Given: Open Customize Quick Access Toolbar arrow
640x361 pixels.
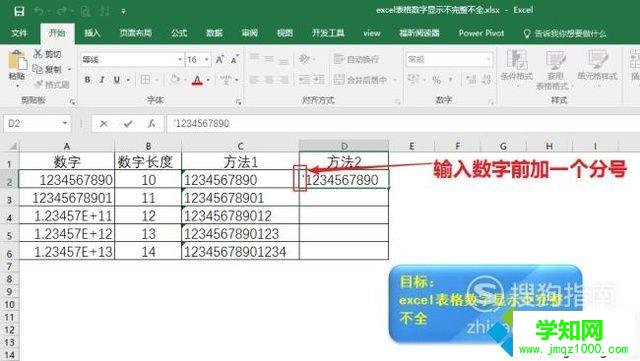Looking at the screenshot, I should click(x=123, y=12).
